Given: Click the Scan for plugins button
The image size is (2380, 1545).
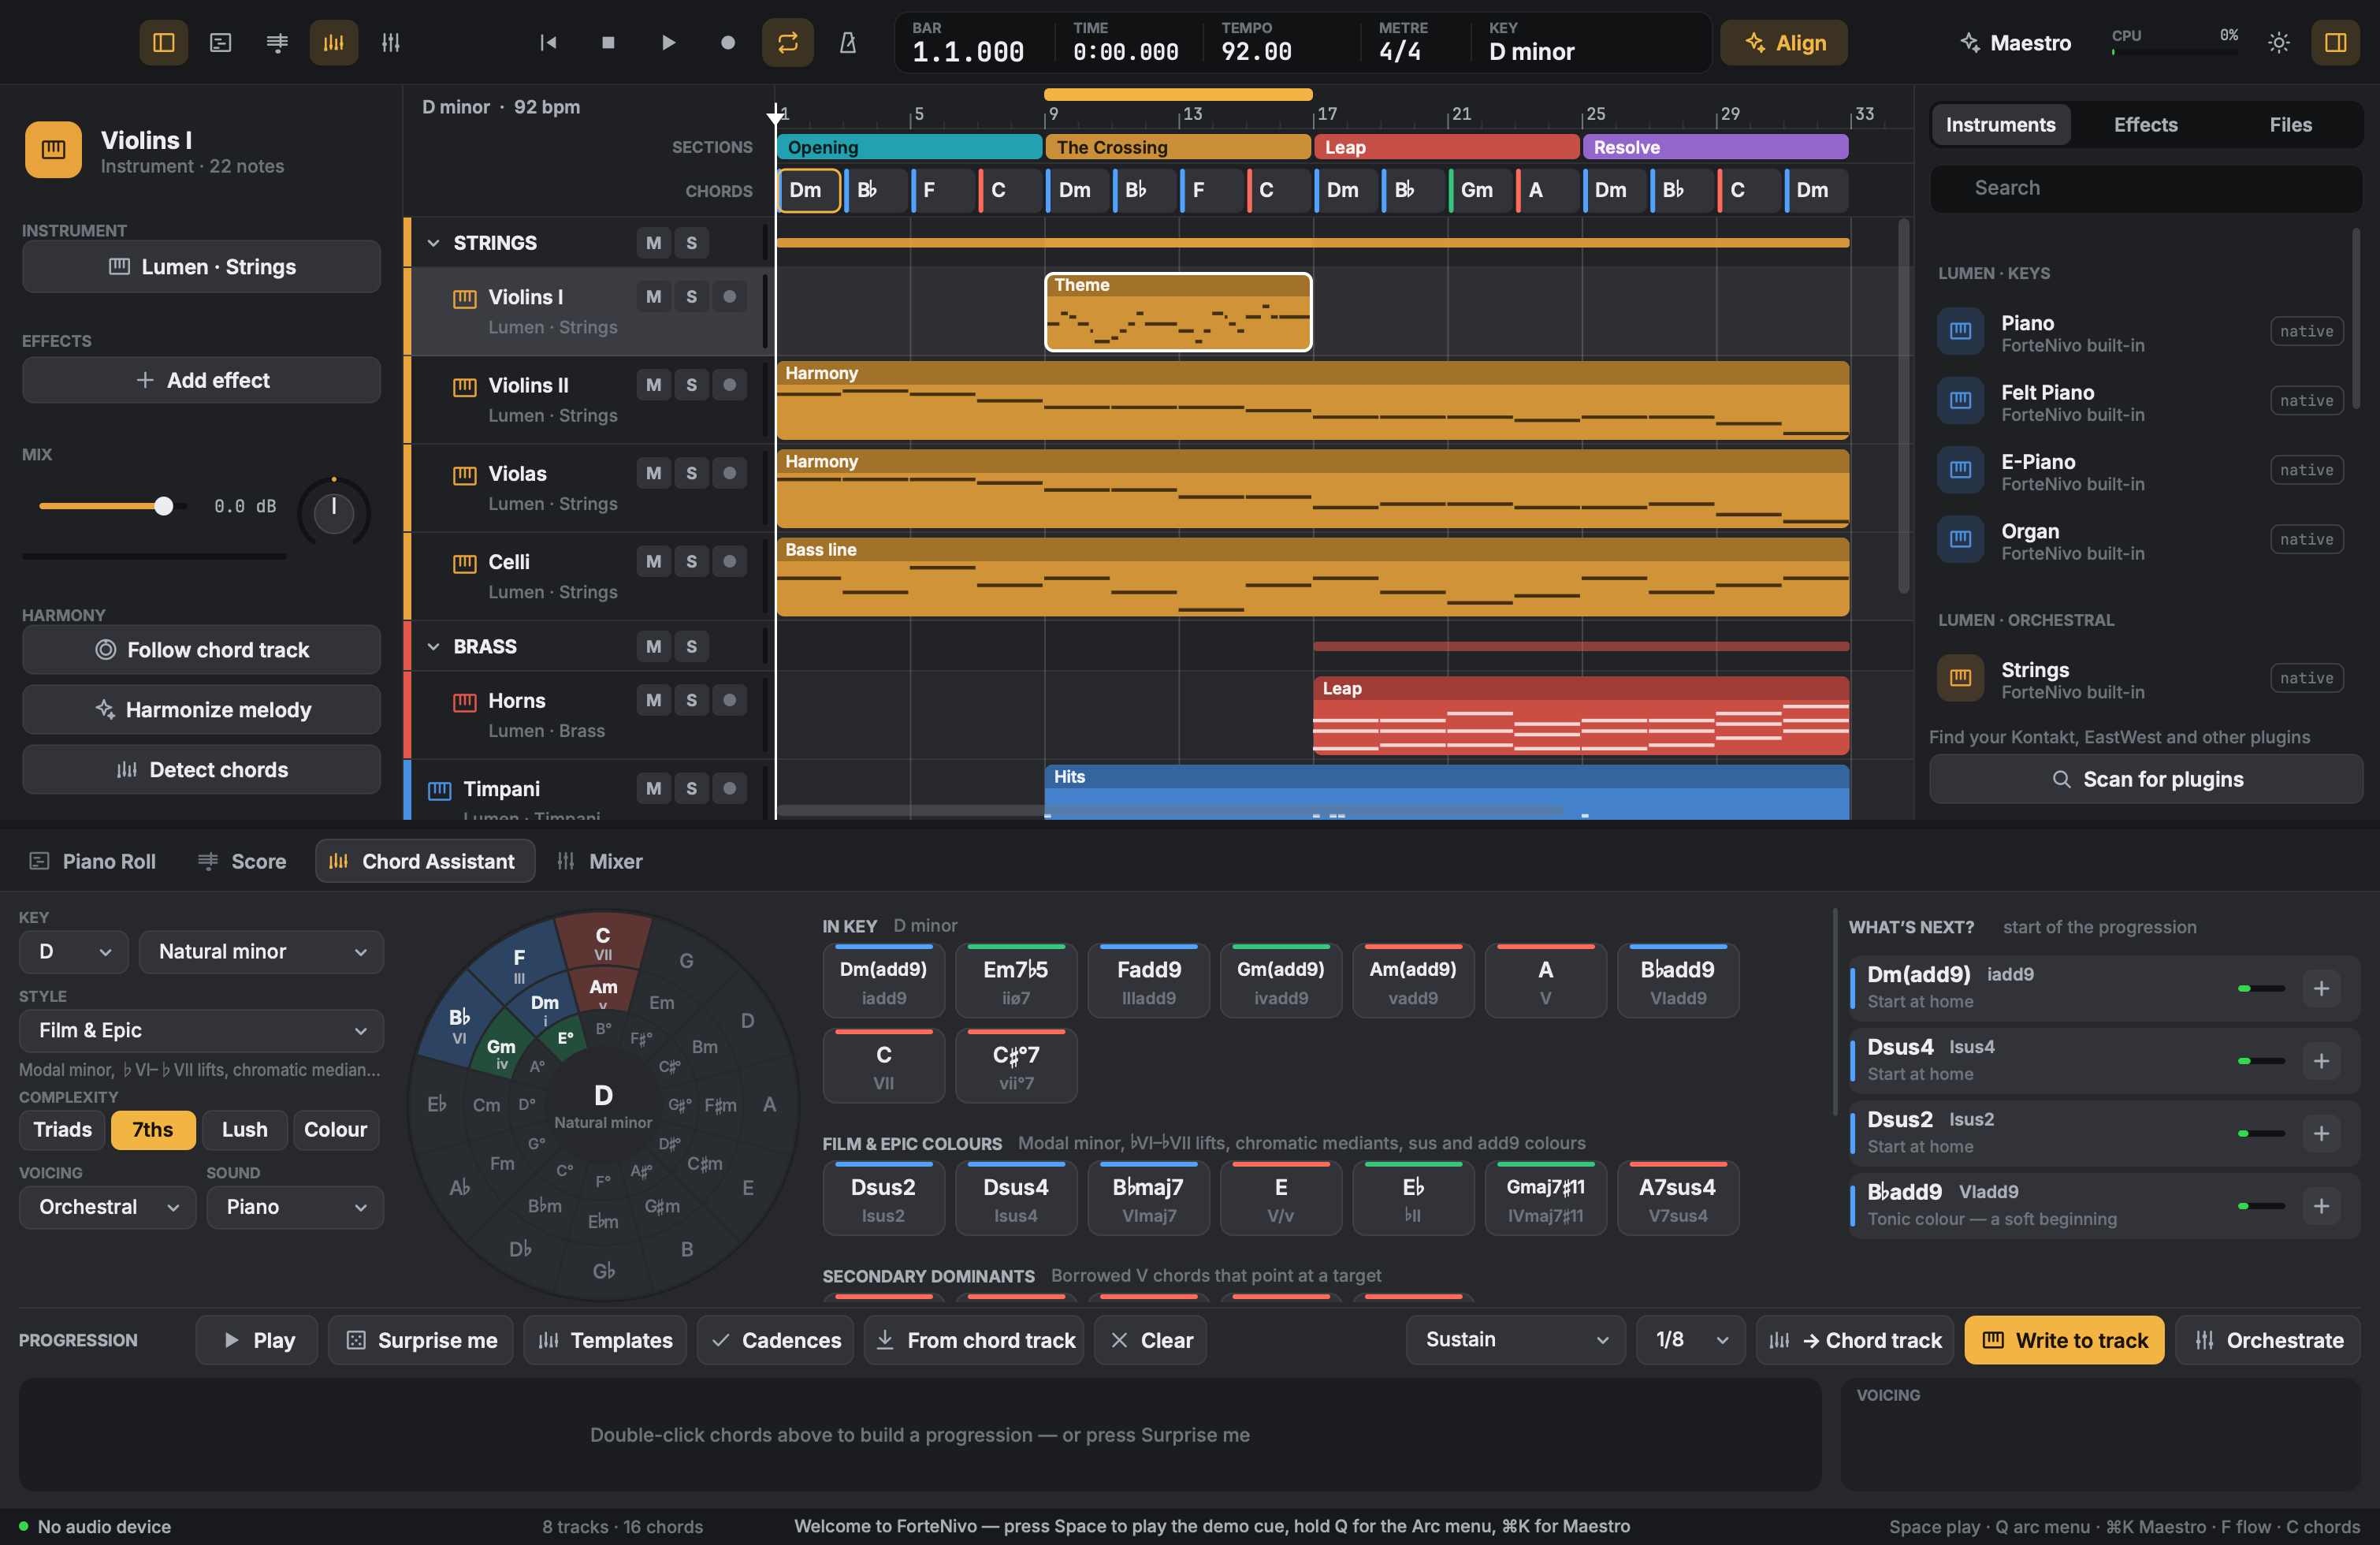Looking at the screenshot, I should tap(2146, 779).
